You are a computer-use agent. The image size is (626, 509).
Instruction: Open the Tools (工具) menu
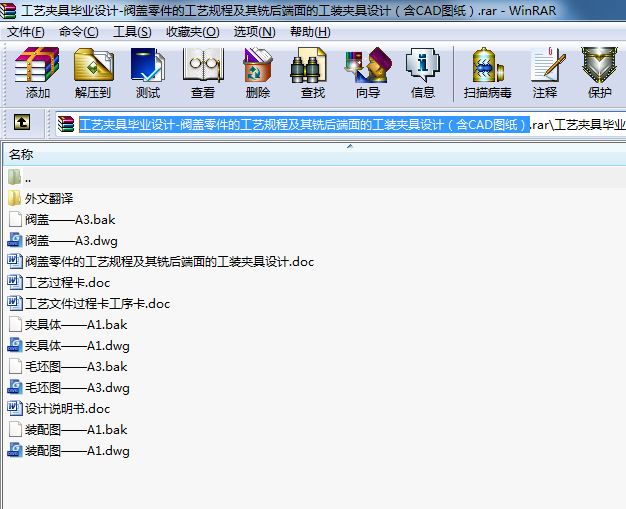132,31
